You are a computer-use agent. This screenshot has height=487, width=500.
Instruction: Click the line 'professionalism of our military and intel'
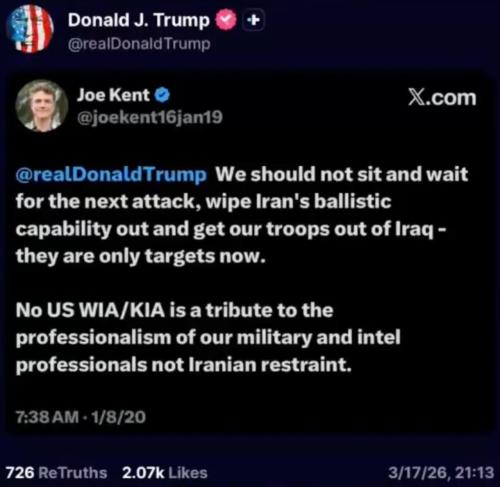coord(208,338)
